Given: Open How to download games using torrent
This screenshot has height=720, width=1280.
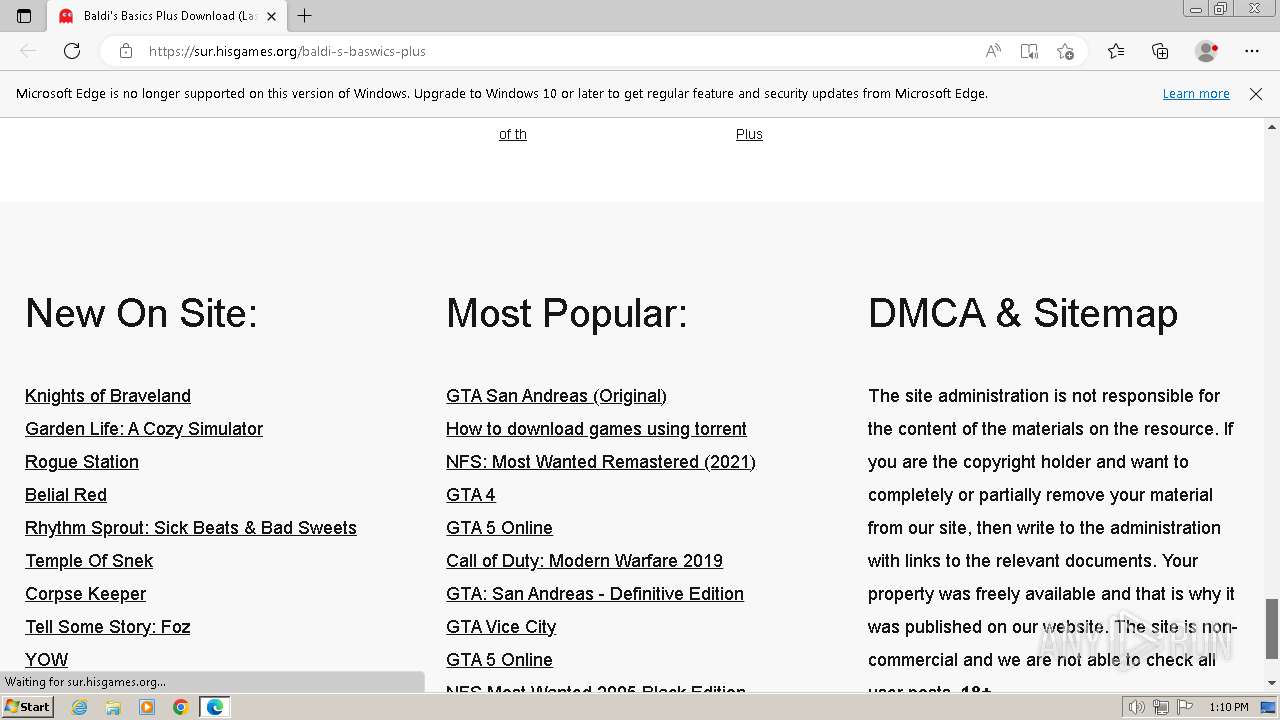Looking at the screenshot, I should 596,429.
